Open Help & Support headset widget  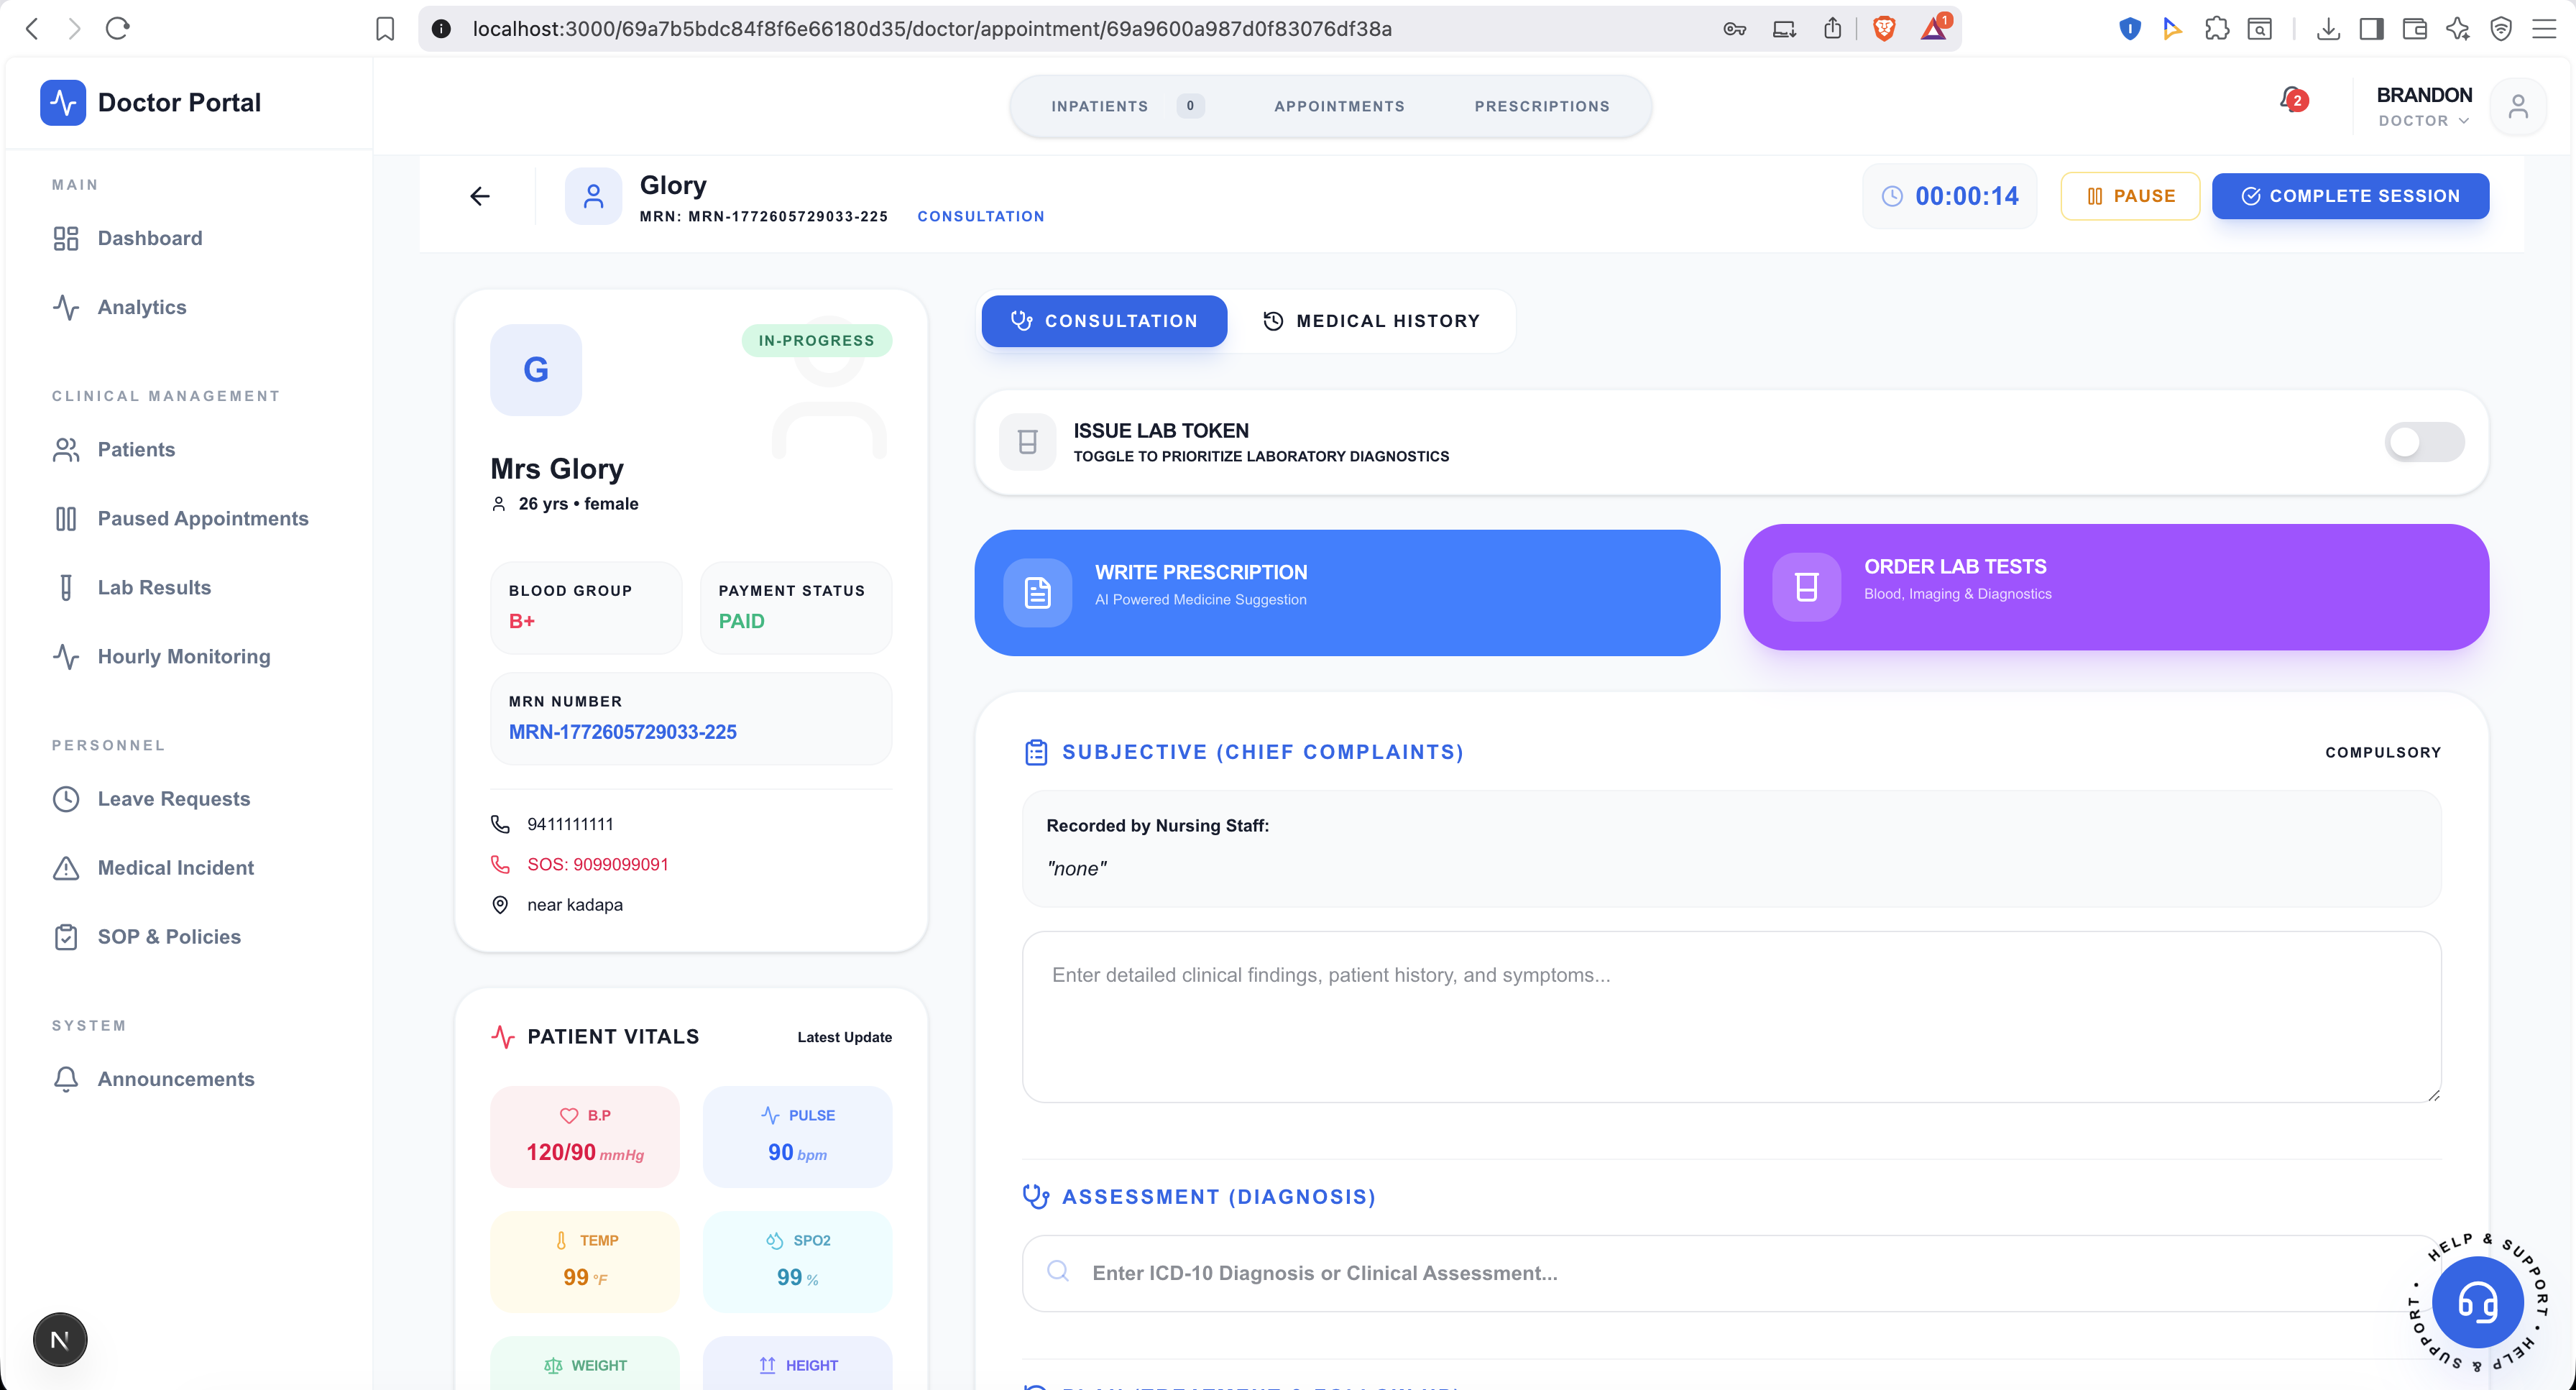(x=2477, y=1303)
